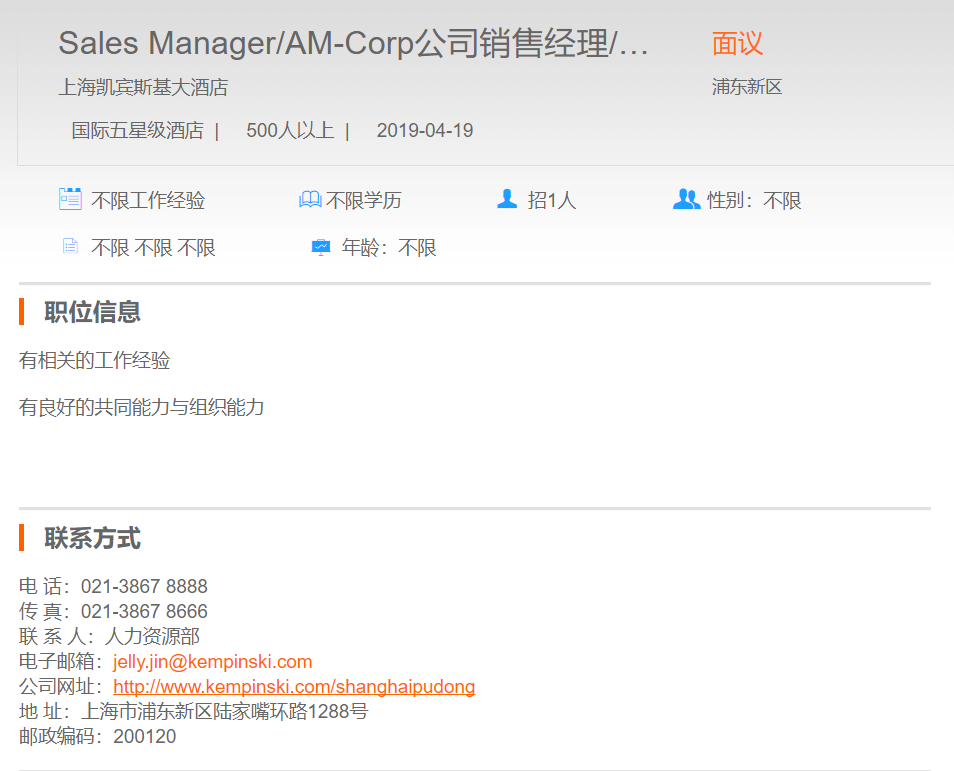954x771 pixels.
Task: Click the two-person gender icon
Action: coord(686,199)
